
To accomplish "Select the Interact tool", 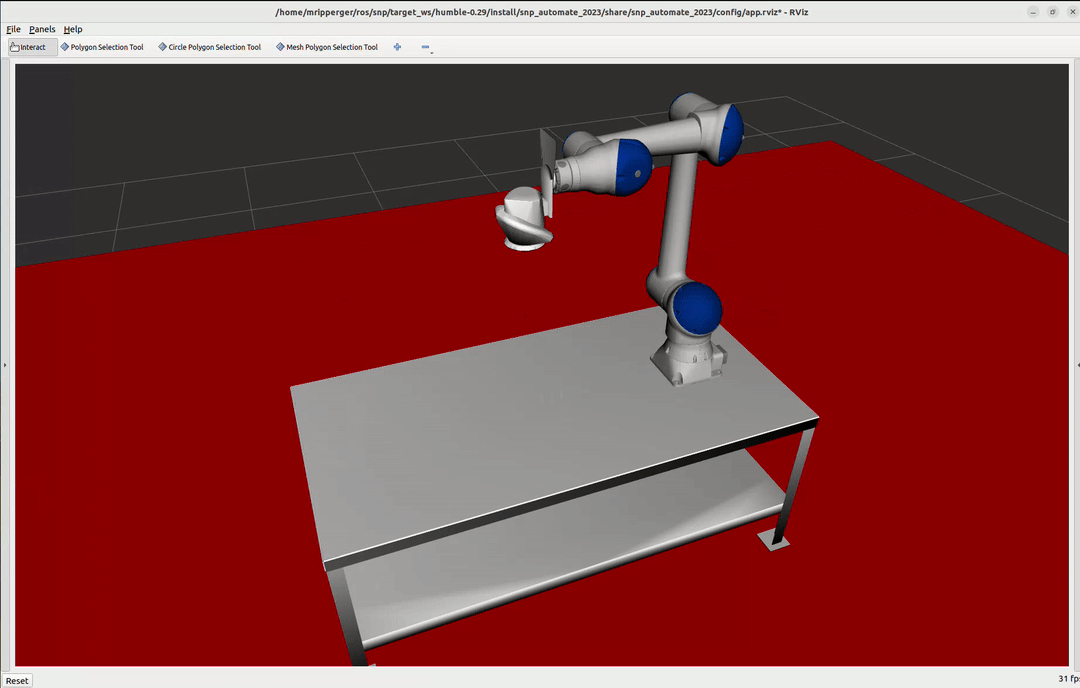I will pos(32,47).
